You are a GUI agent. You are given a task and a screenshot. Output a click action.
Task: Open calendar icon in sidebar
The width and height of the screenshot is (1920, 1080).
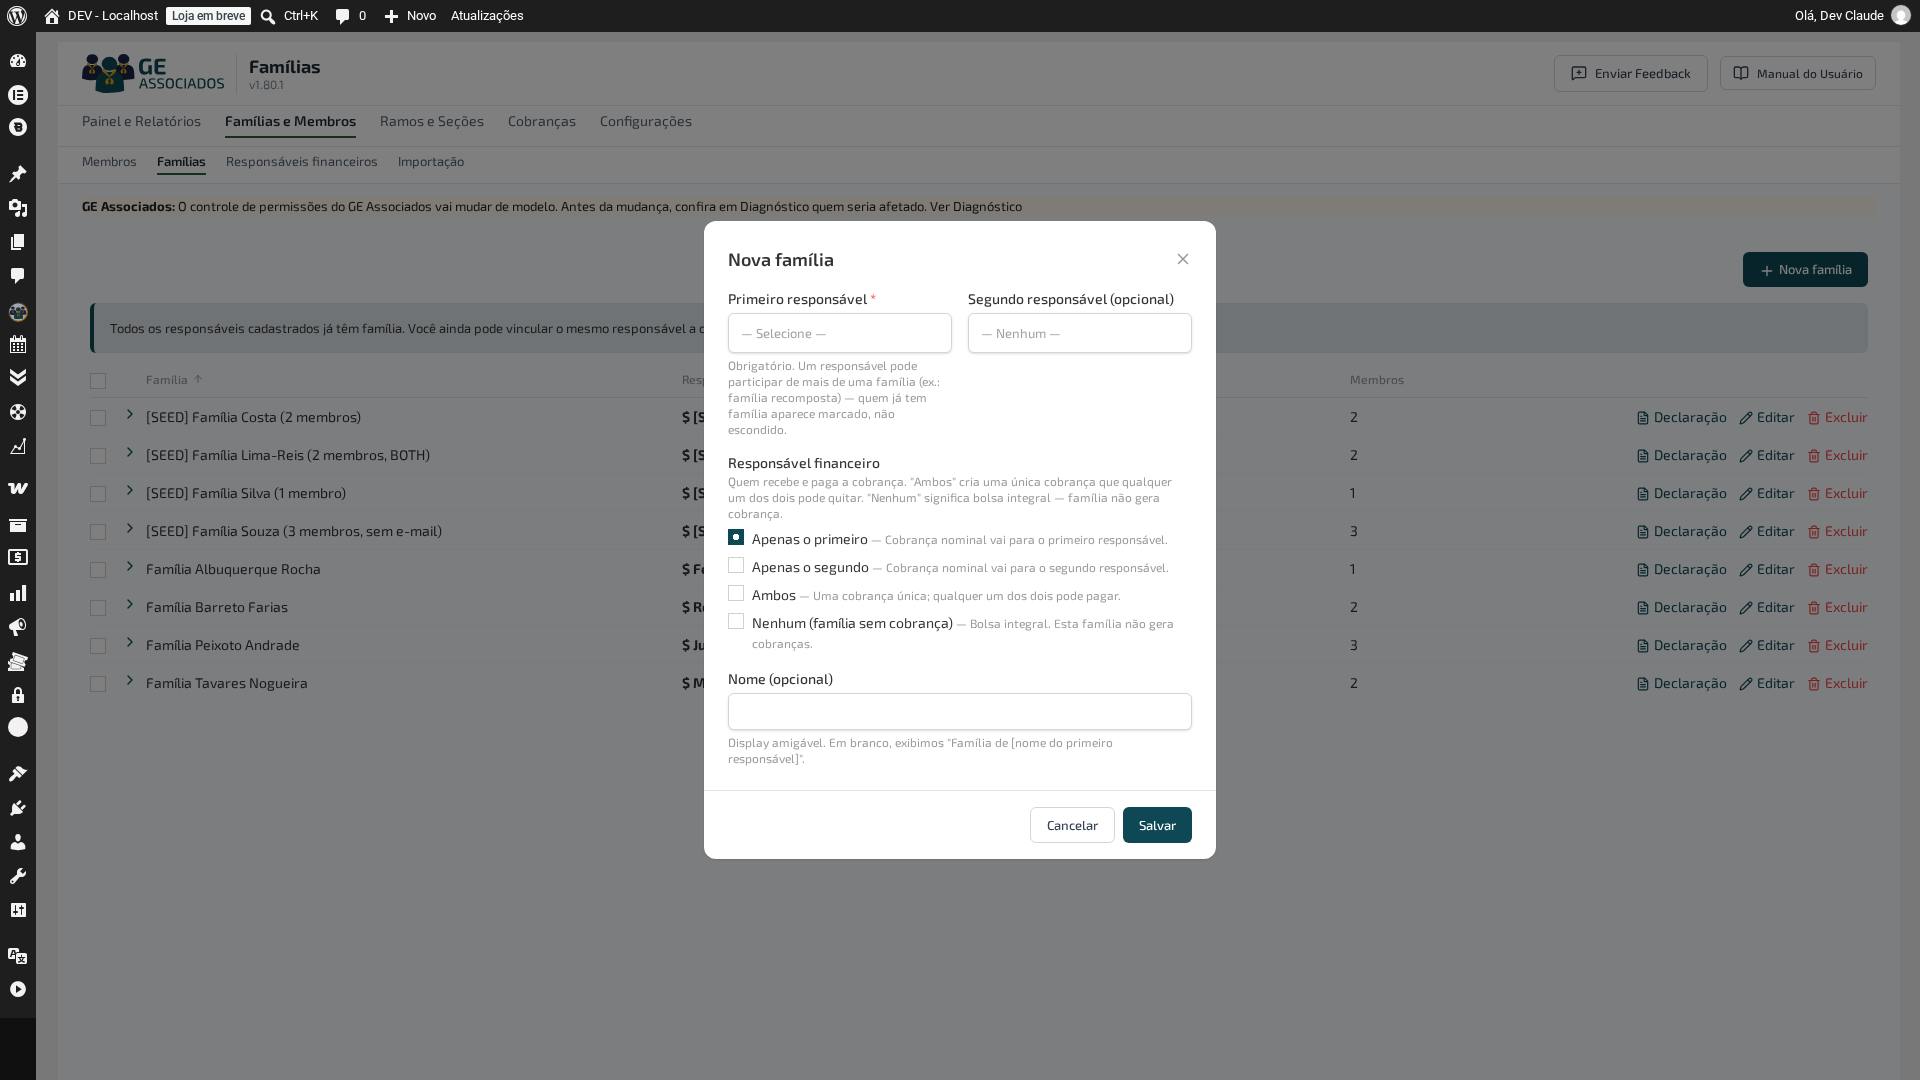18,344
